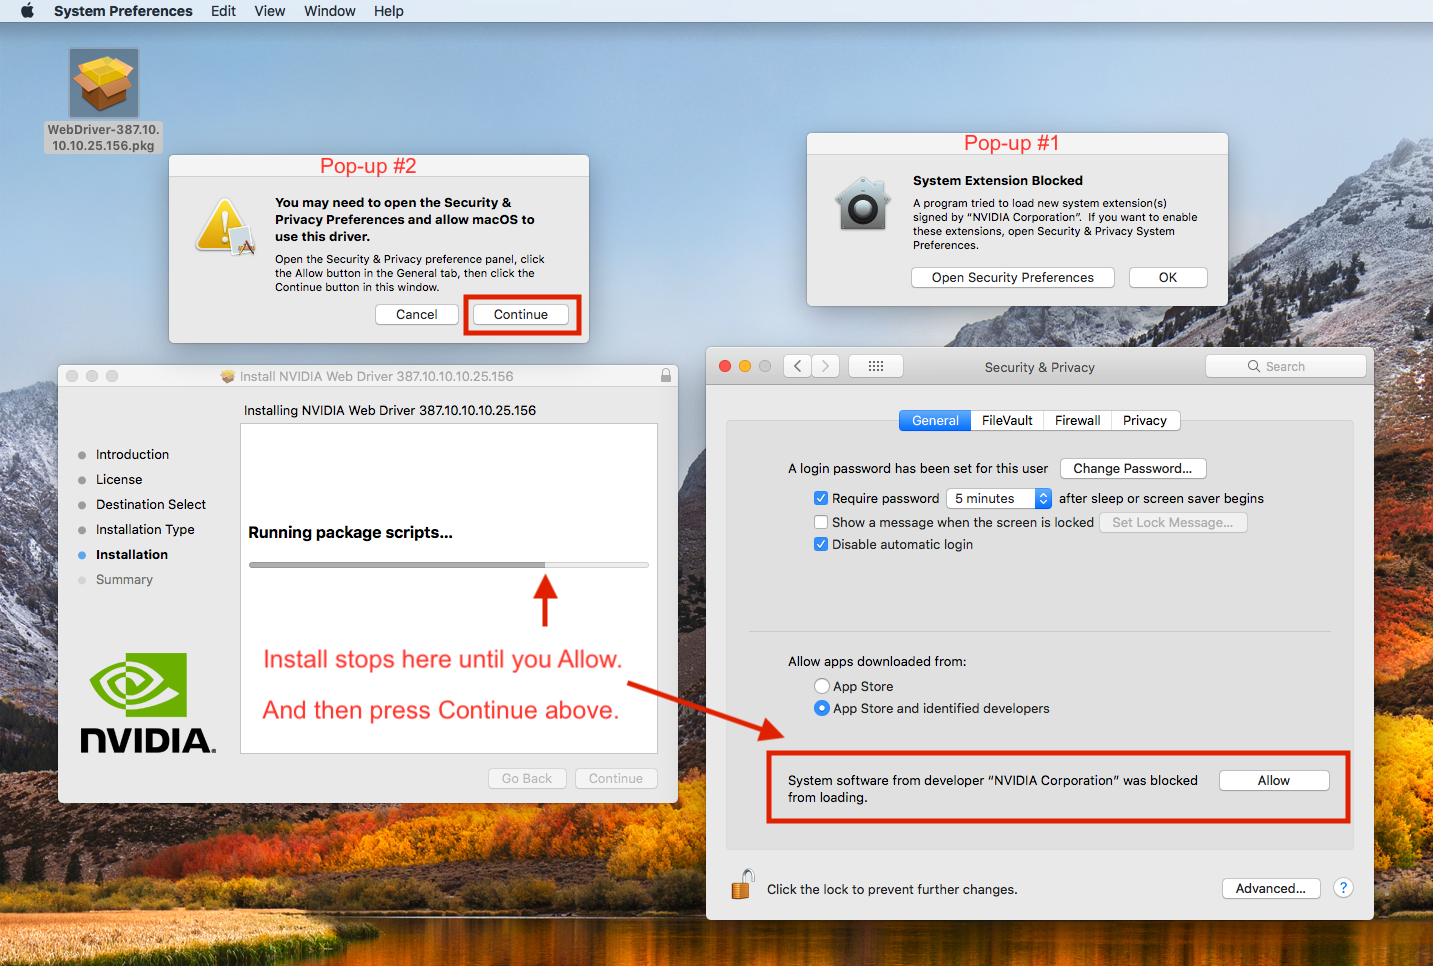Viewport: 1433px width, 966px height.
Task: Minimize the Security & Privacy window
Action: [745, 366]
